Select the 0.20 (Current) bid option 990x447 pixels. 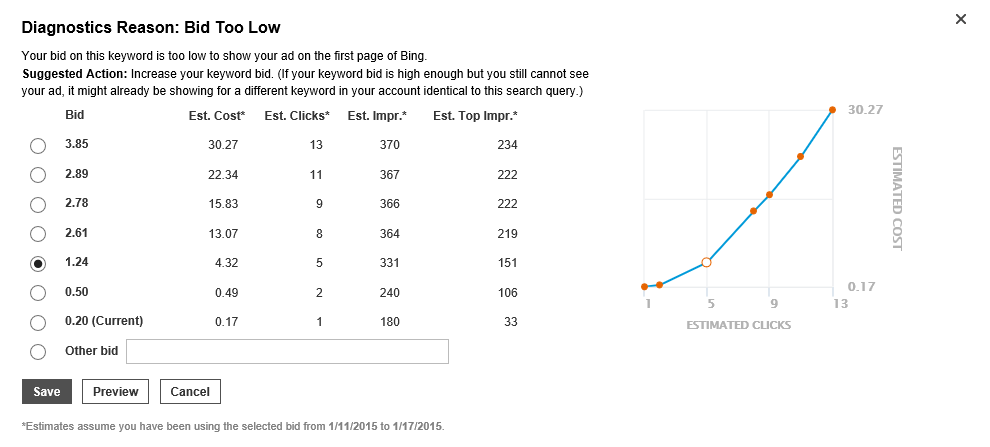pyautogui.click(x=38, y=323)
